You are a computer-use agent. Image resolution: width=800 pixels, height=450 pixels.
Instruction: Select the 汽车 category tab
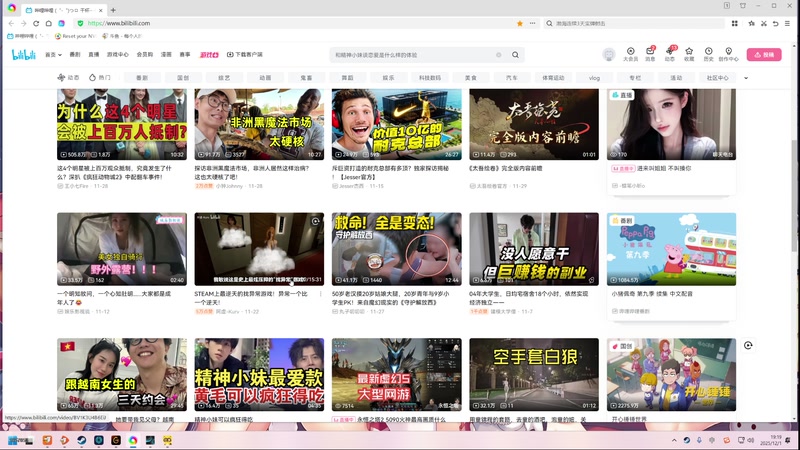point(512,78)
